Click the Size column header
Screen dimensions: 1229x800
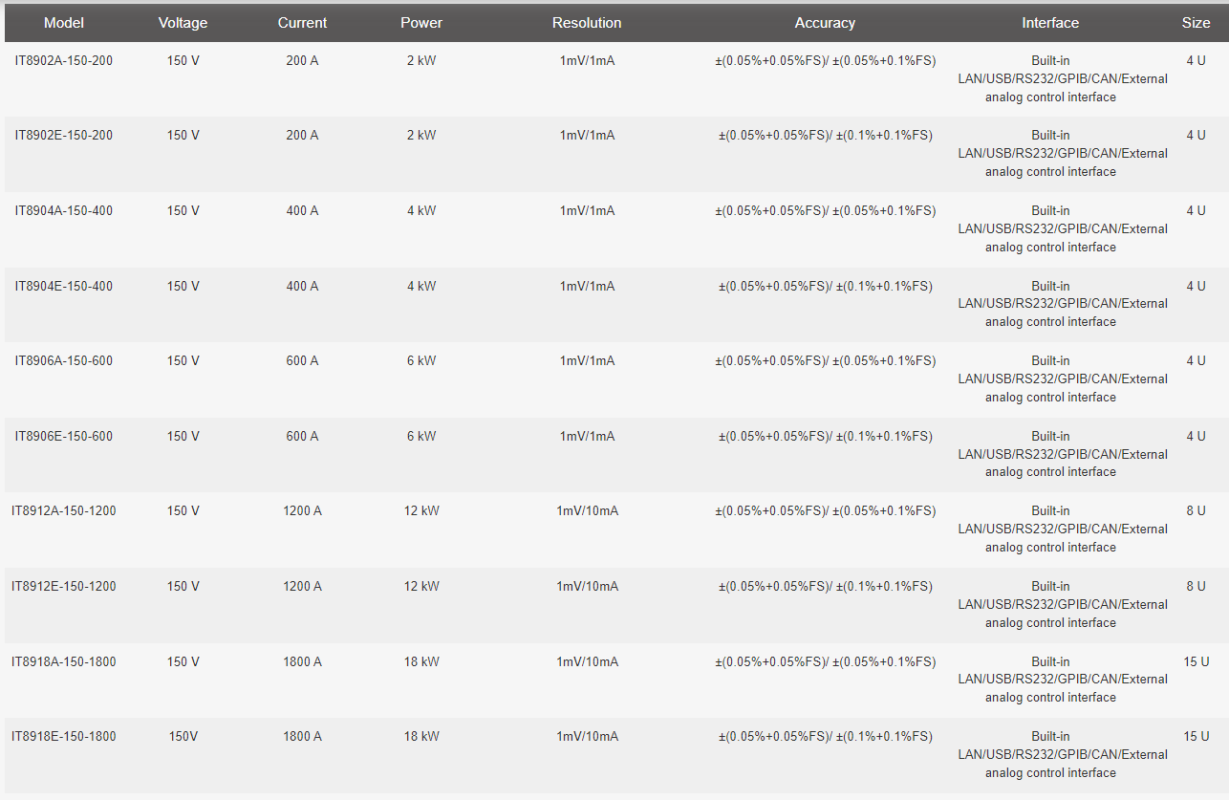click(1196, 23)
